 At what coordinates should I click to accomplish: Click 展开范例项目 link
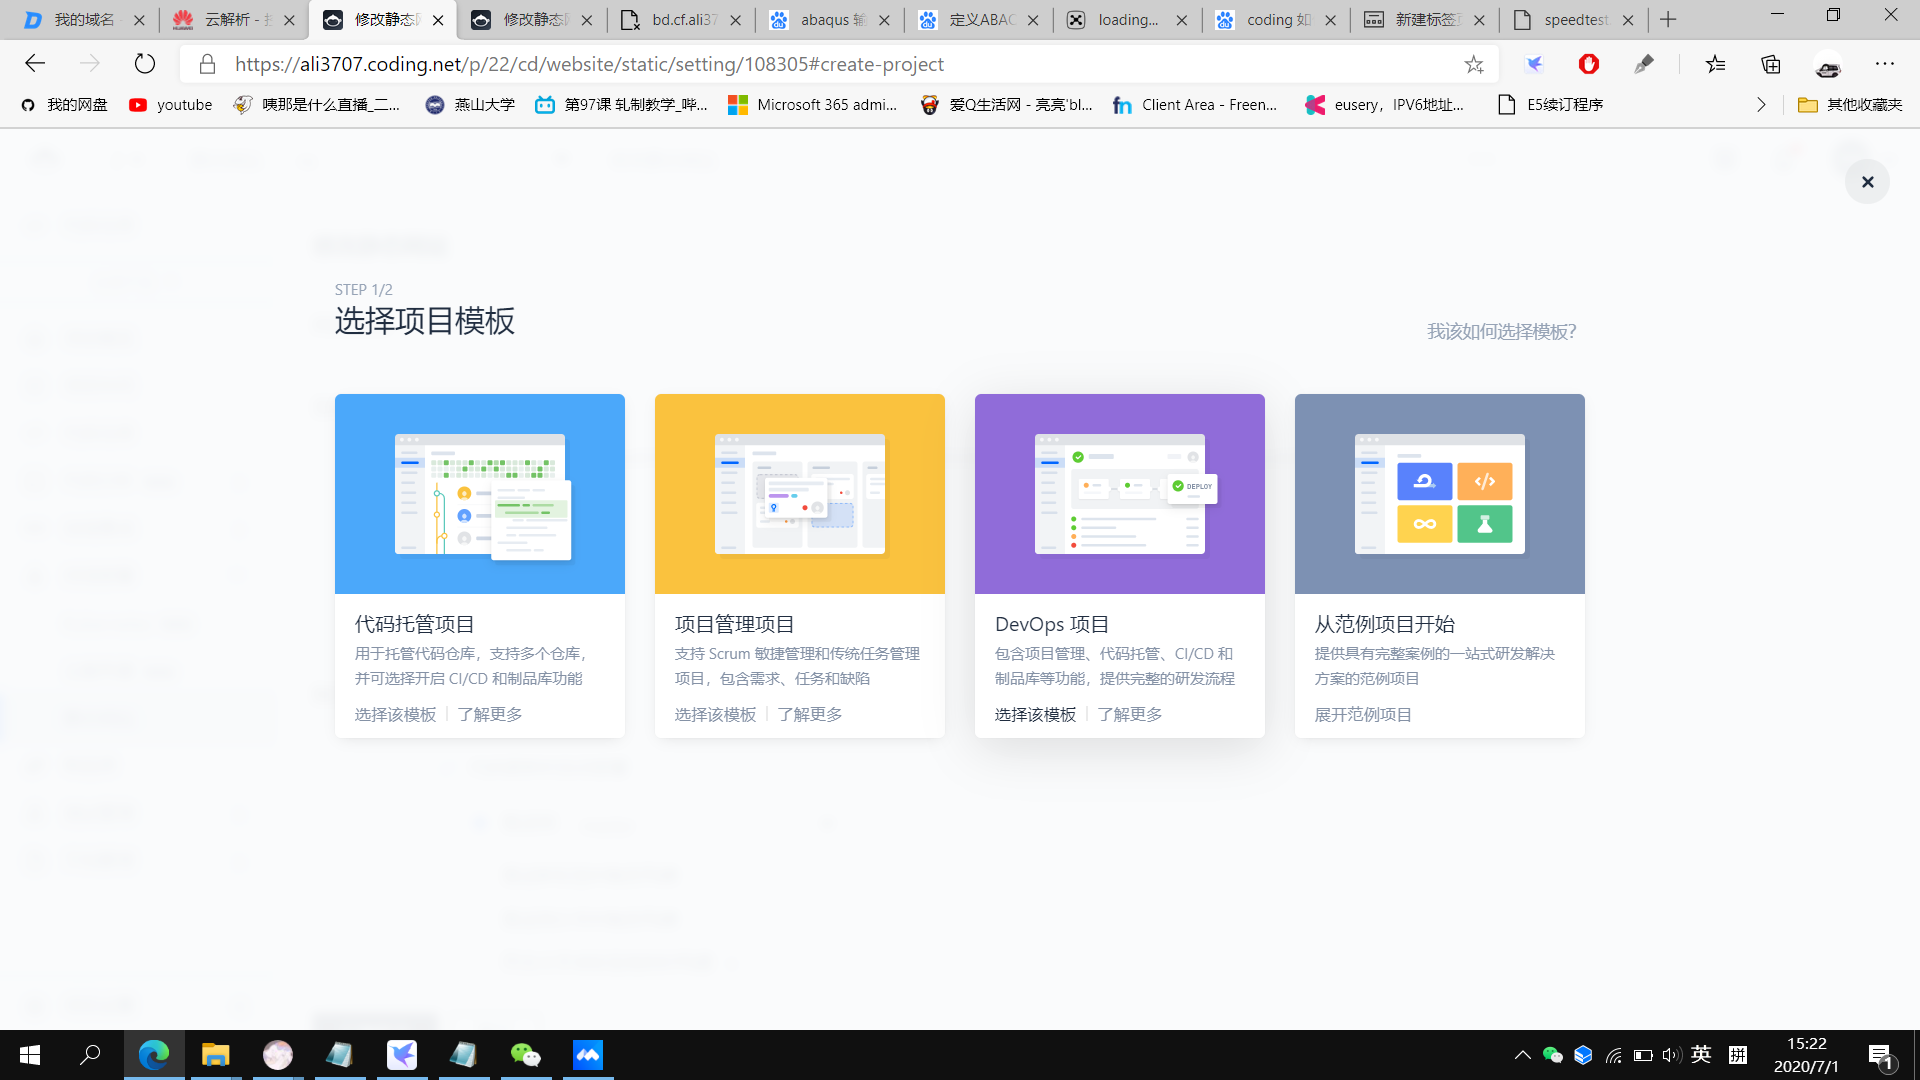[1363, 714]
